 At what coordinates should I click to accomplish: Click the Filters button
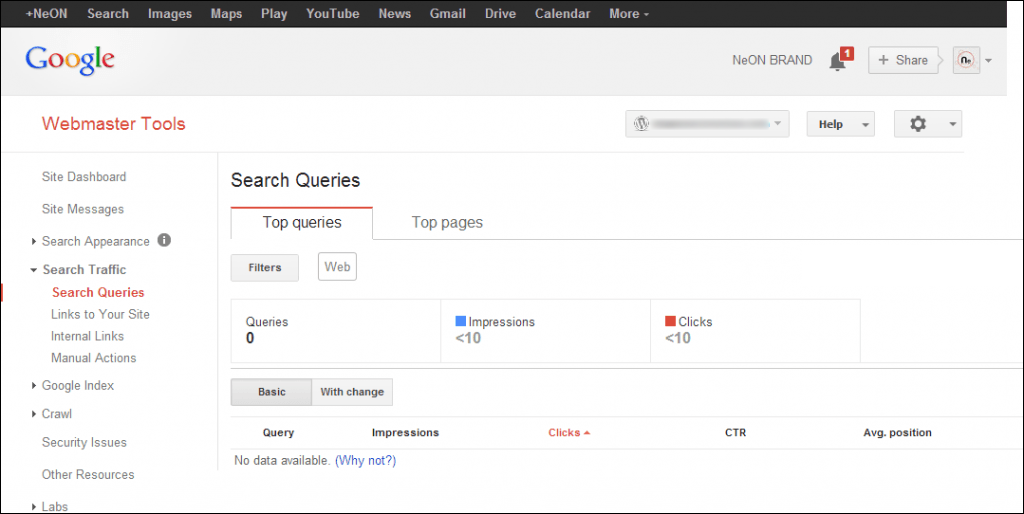point(265,267)
